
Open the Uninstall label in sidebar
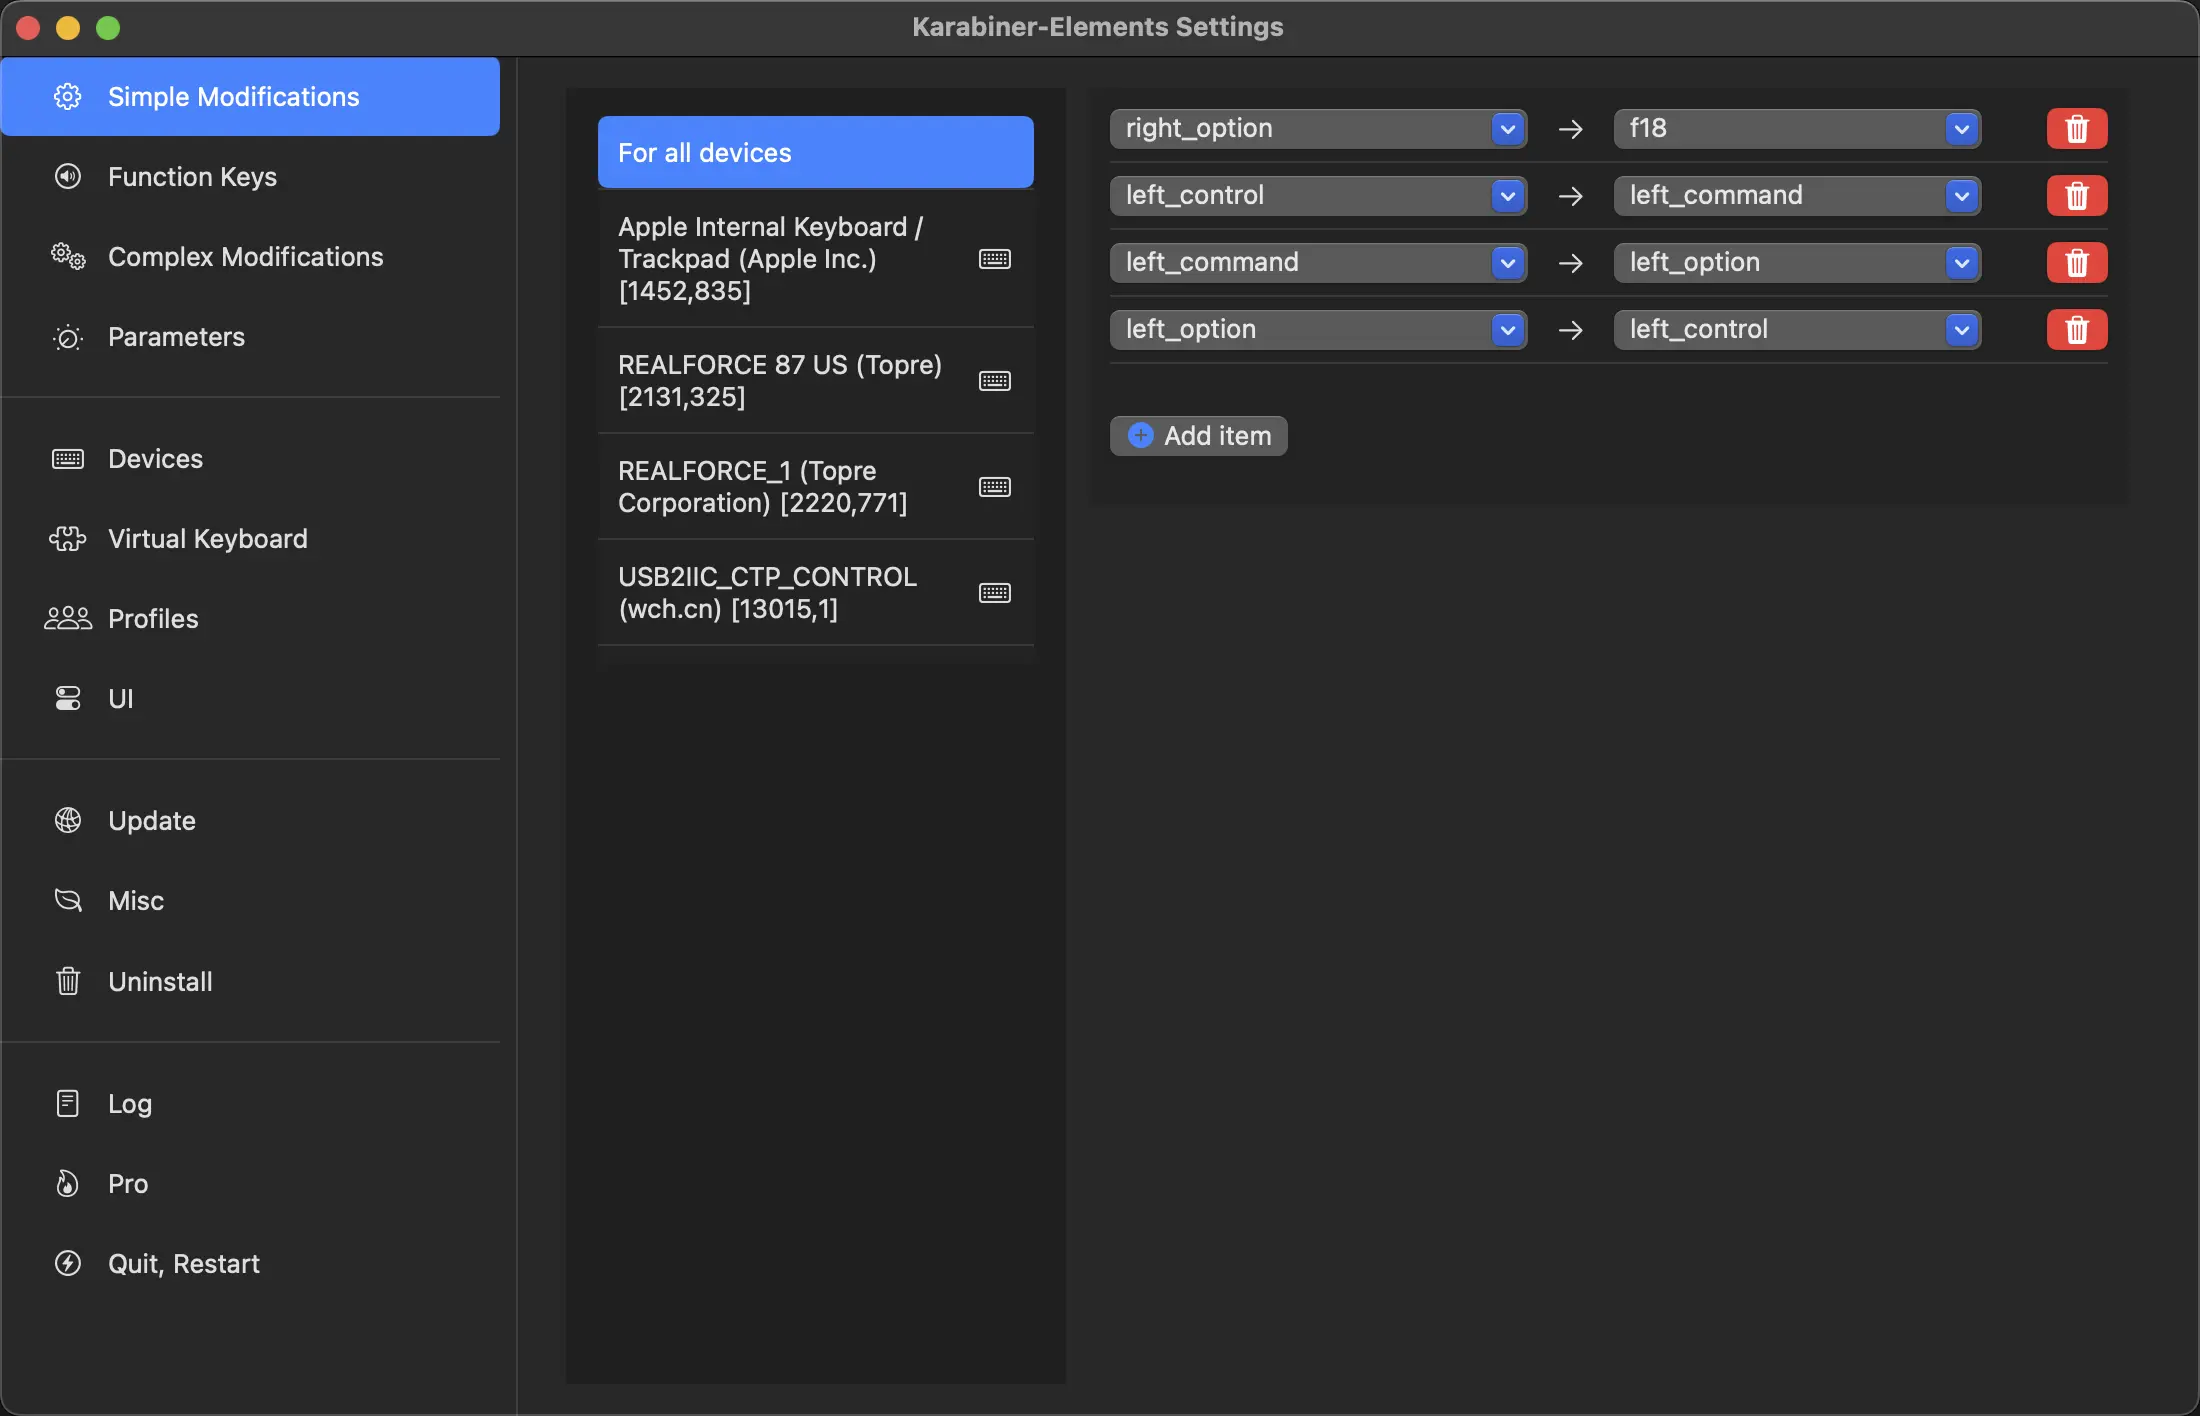(160, 982)
